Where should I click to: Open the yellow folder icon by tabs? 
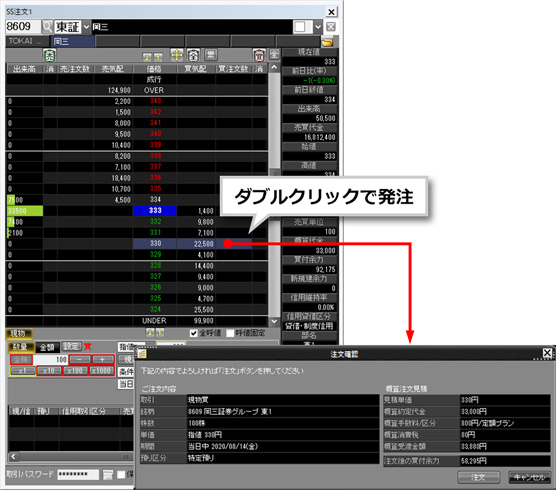tap(327, 42)
